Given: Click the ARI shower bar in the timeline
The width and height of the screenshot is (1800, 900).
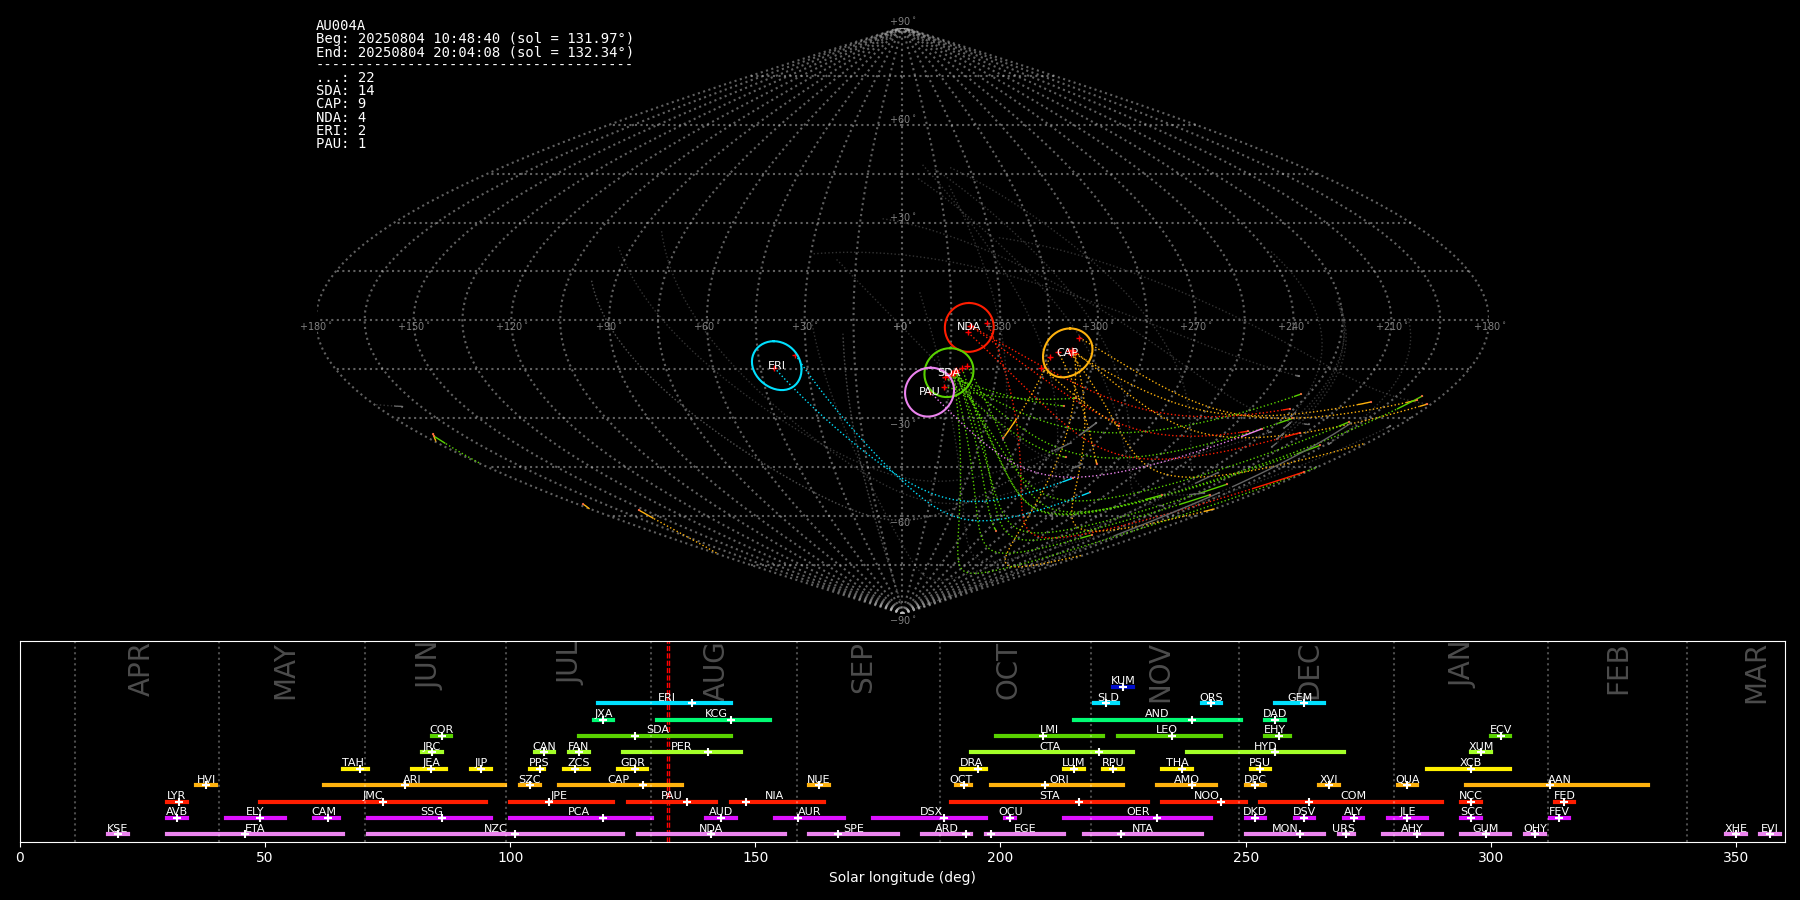Looking at the screenshot, I should click(x=414, y=785).
